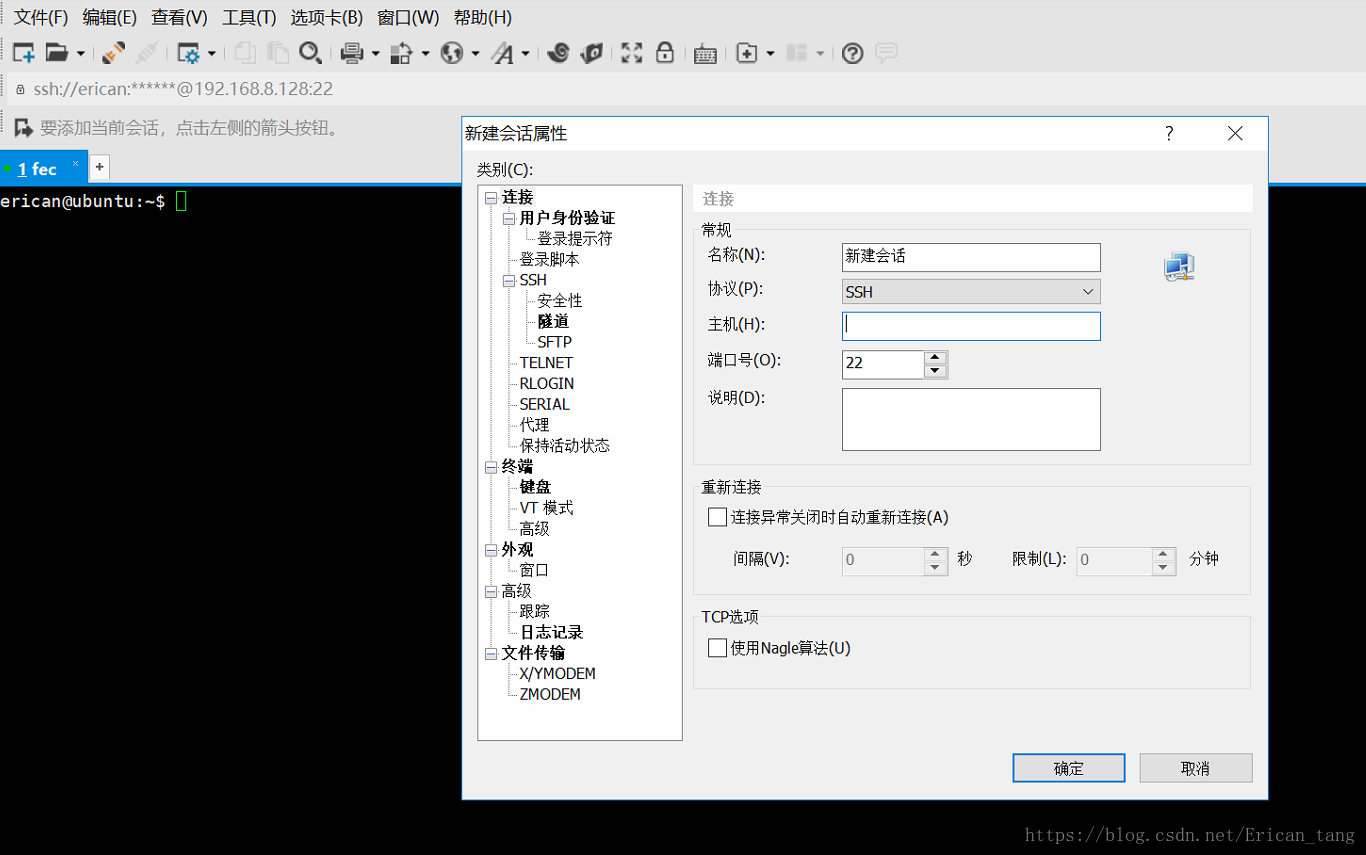Increase port number with up spinner arrow
The image size is (1366, 855).
[x=935, y=357]
